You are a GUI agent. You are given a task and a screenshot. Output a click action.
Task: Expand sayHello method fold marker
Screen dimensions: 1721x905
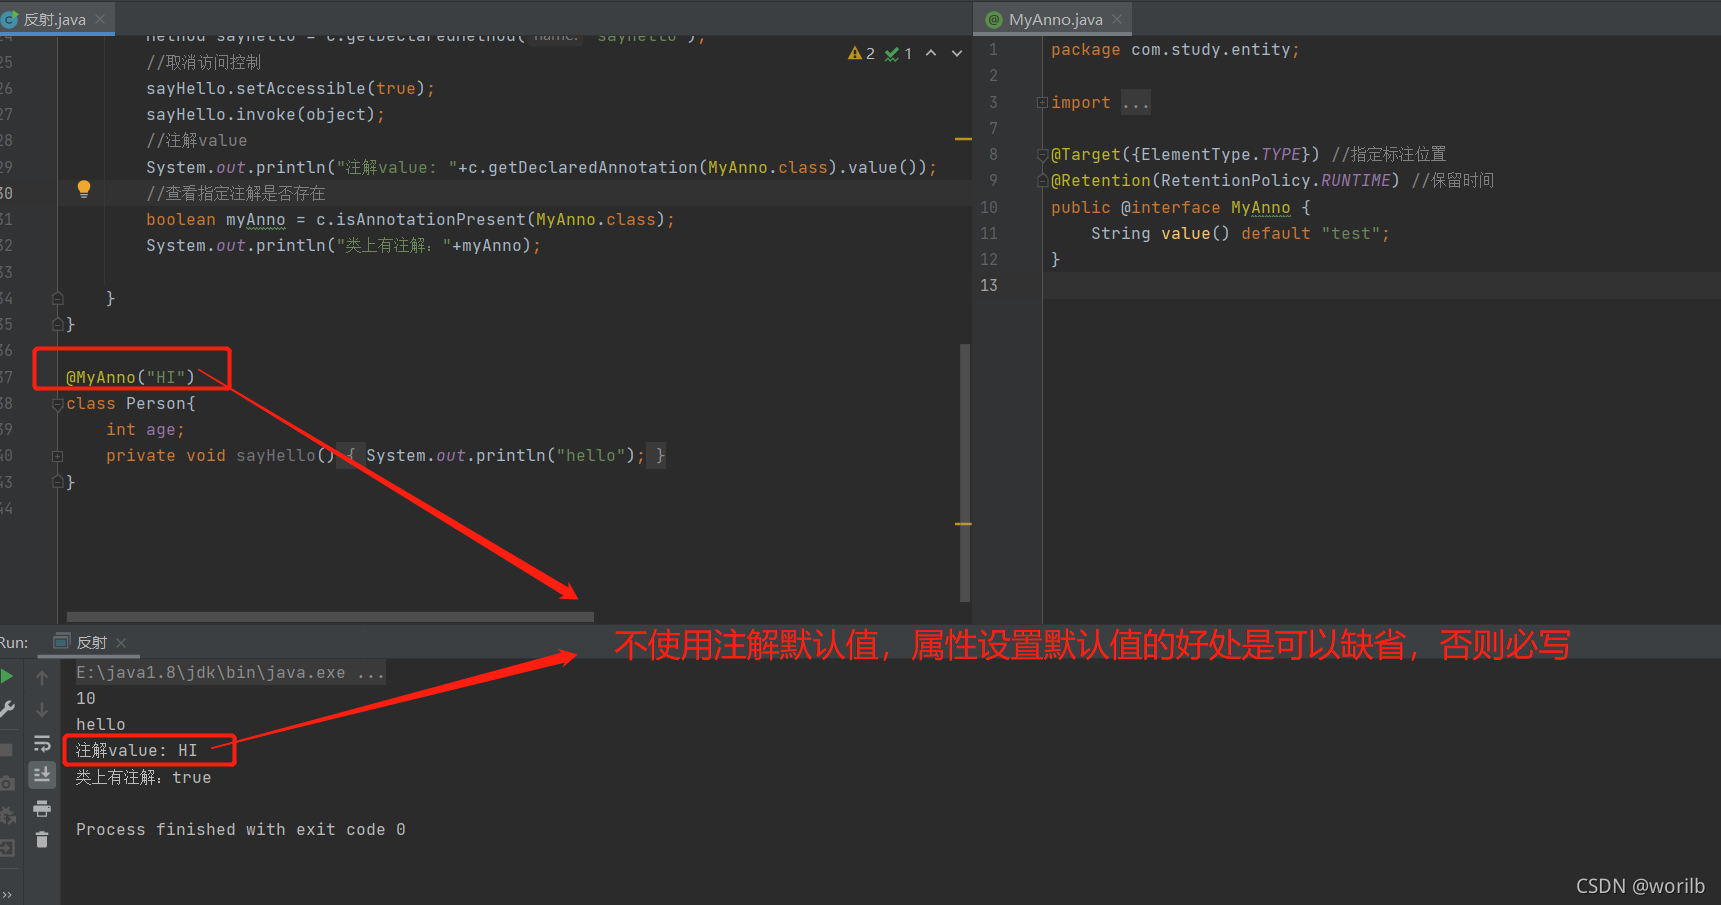pos(57,456)
